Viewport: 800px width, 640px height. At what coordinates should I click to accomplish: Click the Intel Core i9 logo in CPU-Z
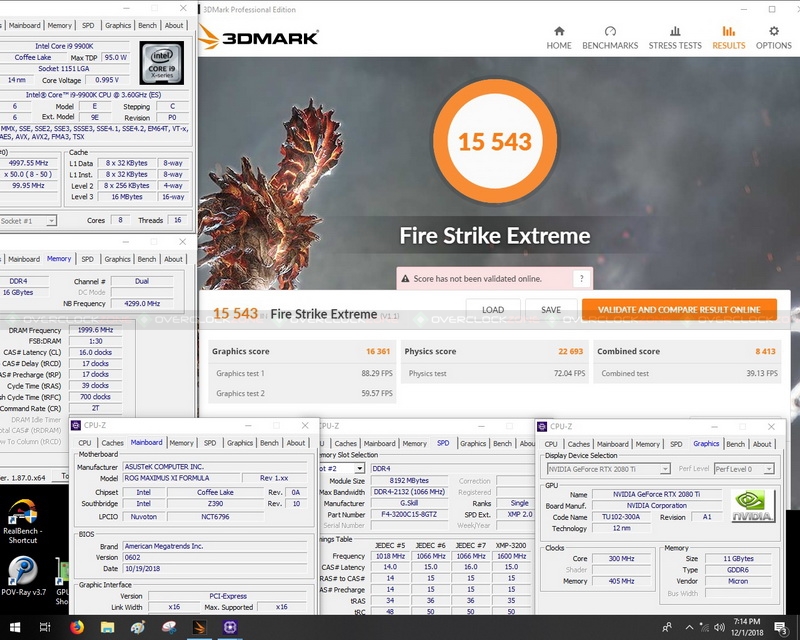point(162,63)
